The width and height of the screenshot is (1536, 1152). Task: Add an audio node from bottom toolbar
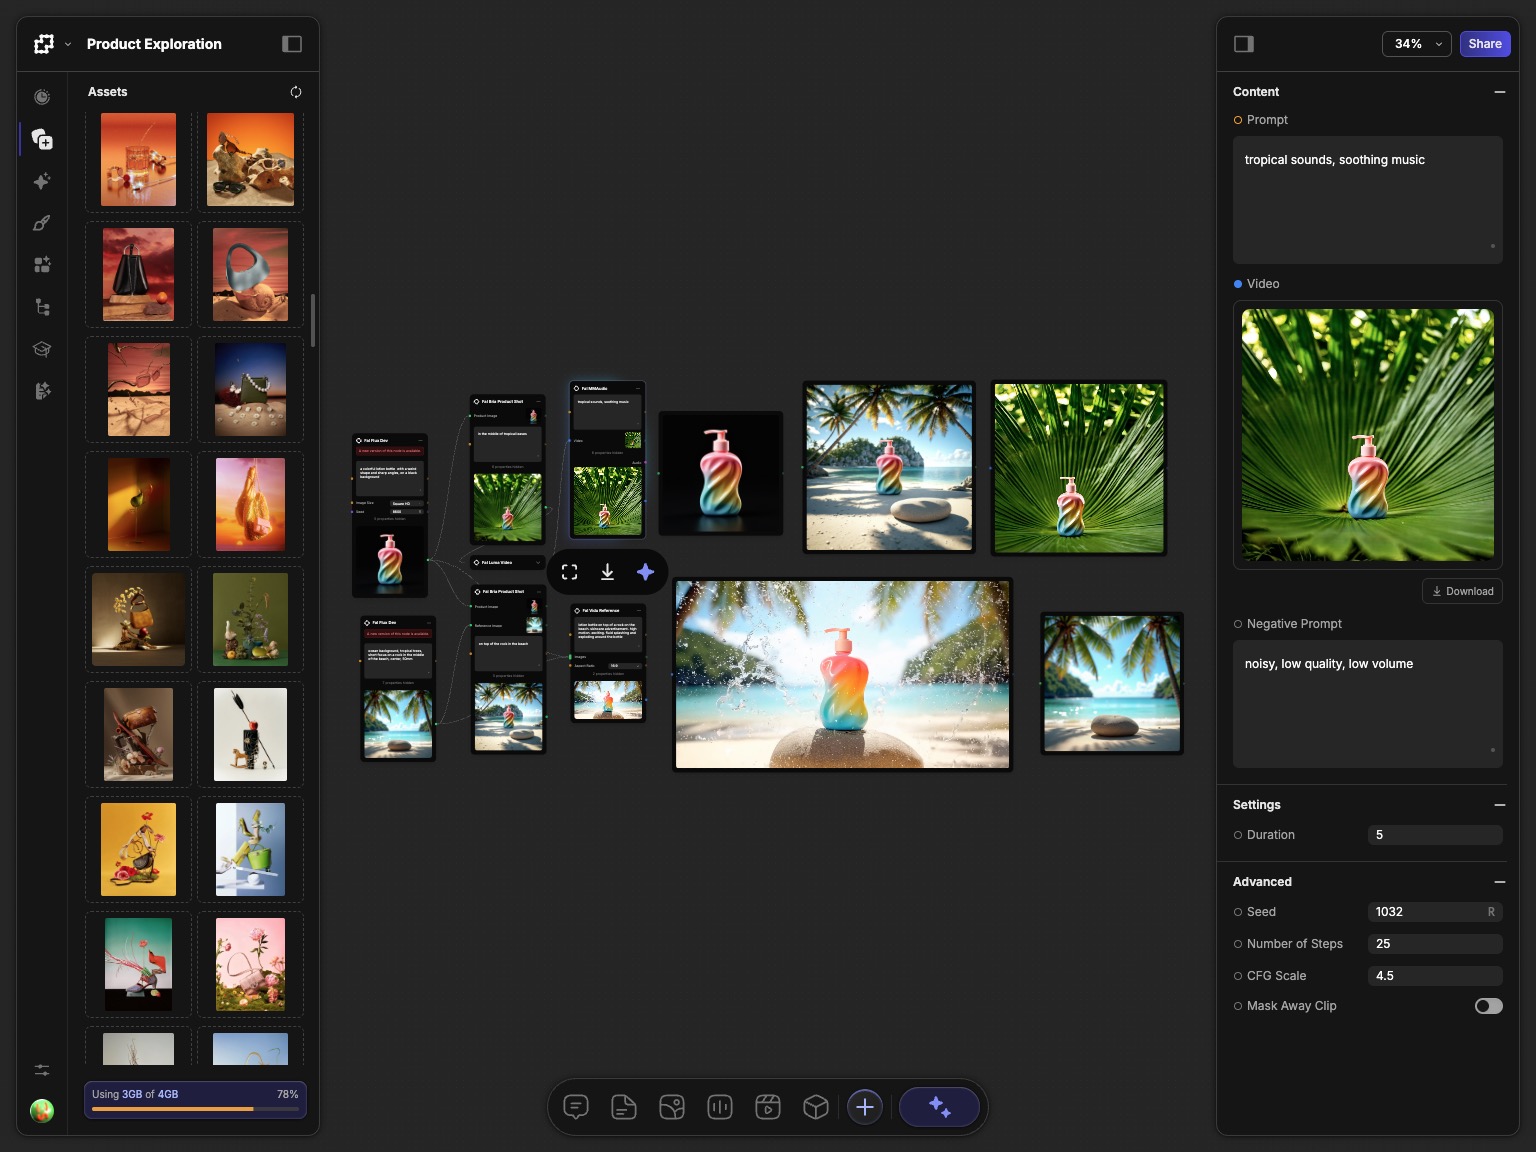(x=720, y=1107)
